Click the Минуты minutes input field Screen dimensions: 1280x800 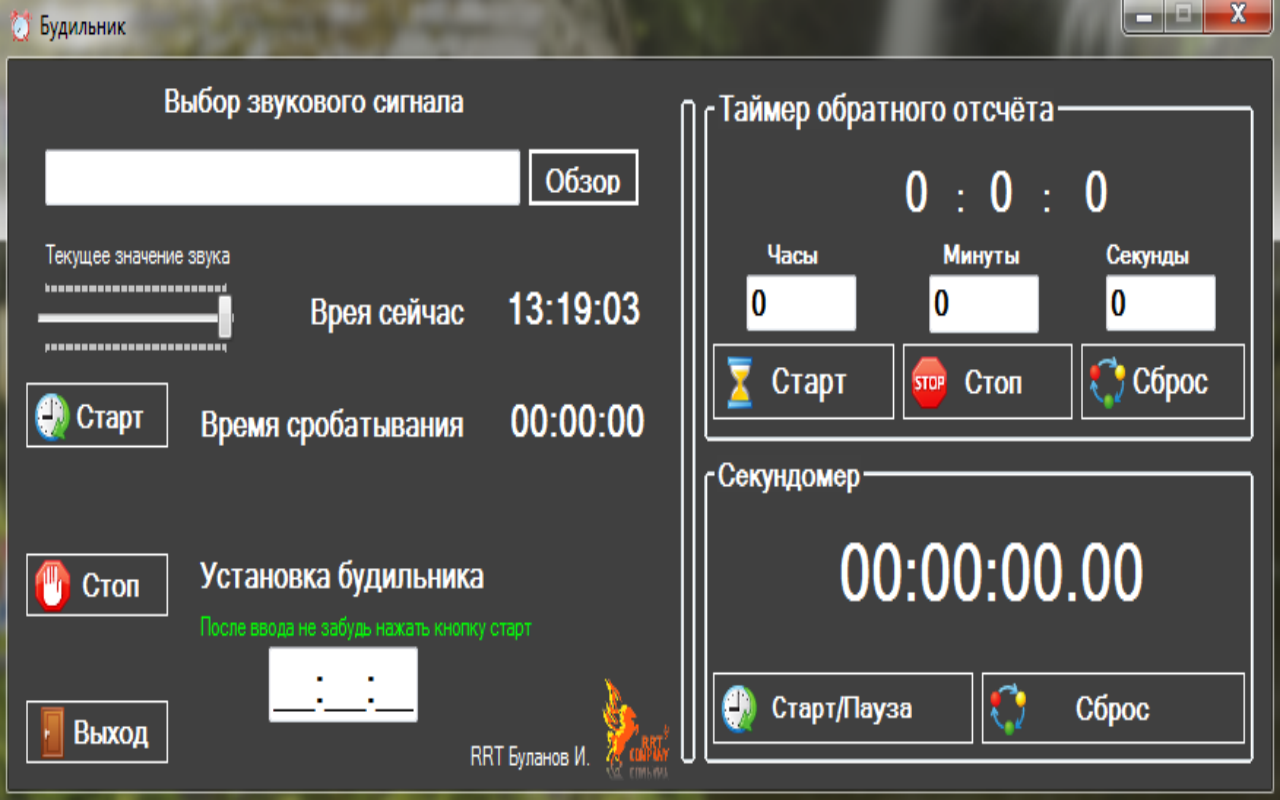coord(983,302)
